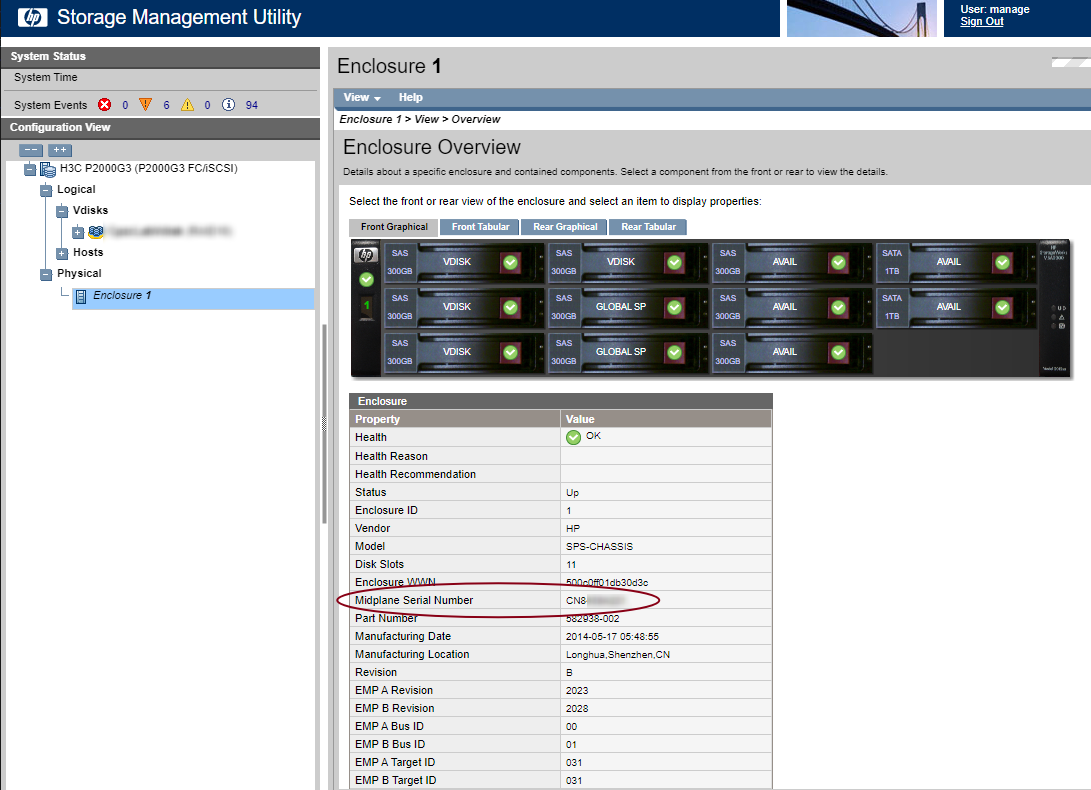Viewport: 1091px width, 790px height.
Task: Click the yellow warning events icon
Action: point(187,104)
